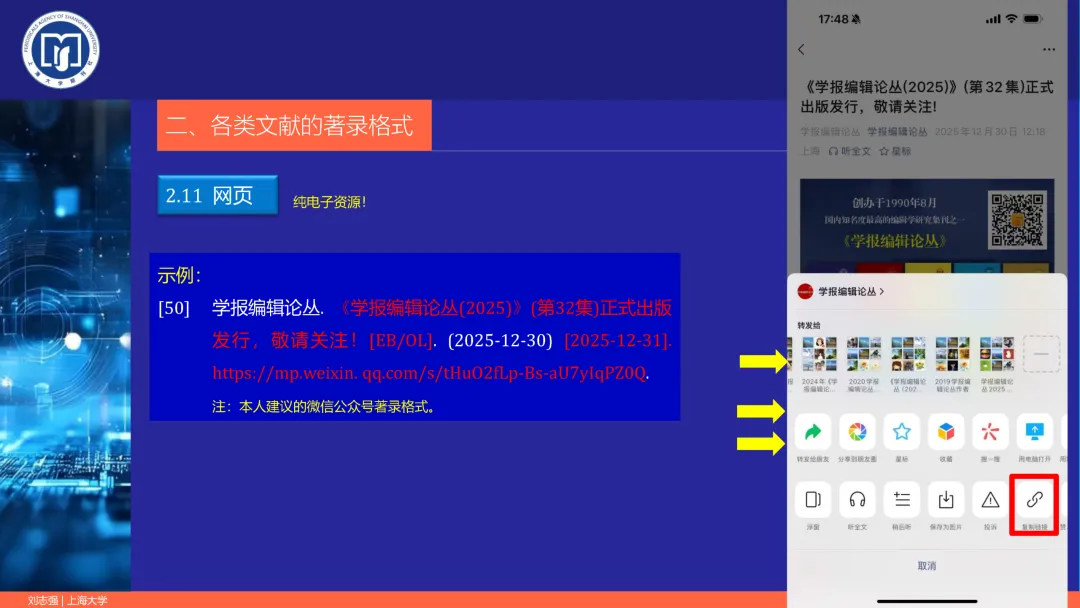Image resolution: width=1080 pixels, height=608 pixels.
Task: Click the [2025-12-31] citation date
Action: tap(617, 340)
